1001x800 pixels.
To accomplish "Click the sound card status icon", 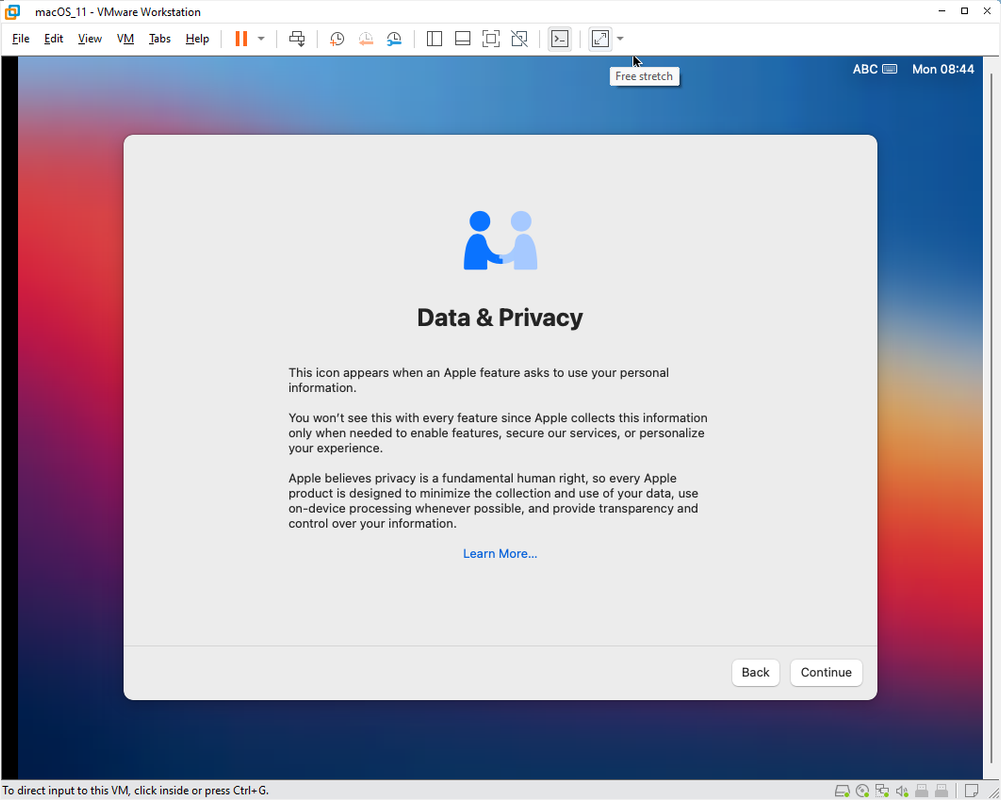I will (901, 791).
